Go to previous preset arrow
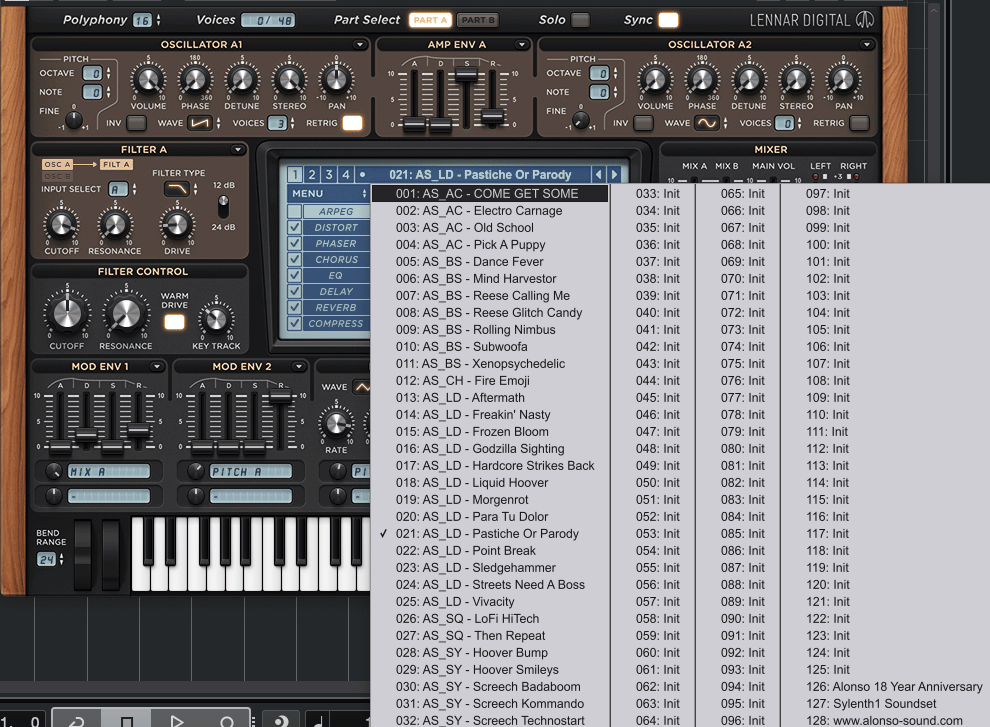 pyautogui.click(x=599, y=174)
